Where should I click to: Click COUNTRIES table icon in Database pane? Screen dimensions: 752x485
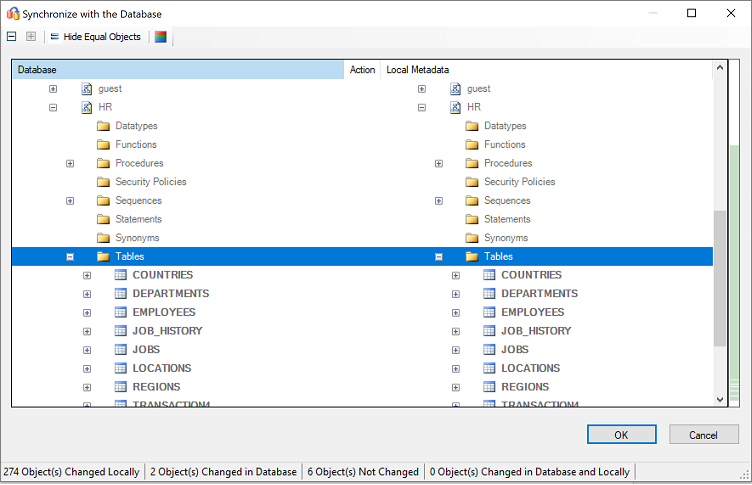pos(121,275)
